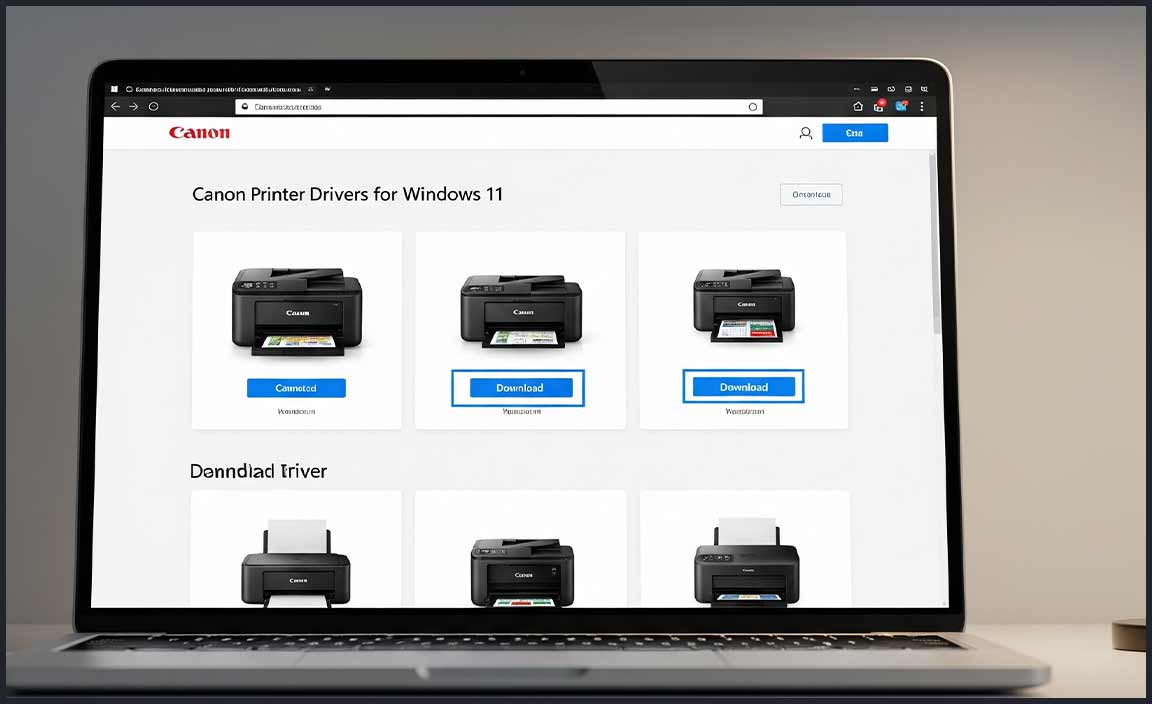Select the right printer image in the top row
1152x704 pixels.
click(744, 305)
